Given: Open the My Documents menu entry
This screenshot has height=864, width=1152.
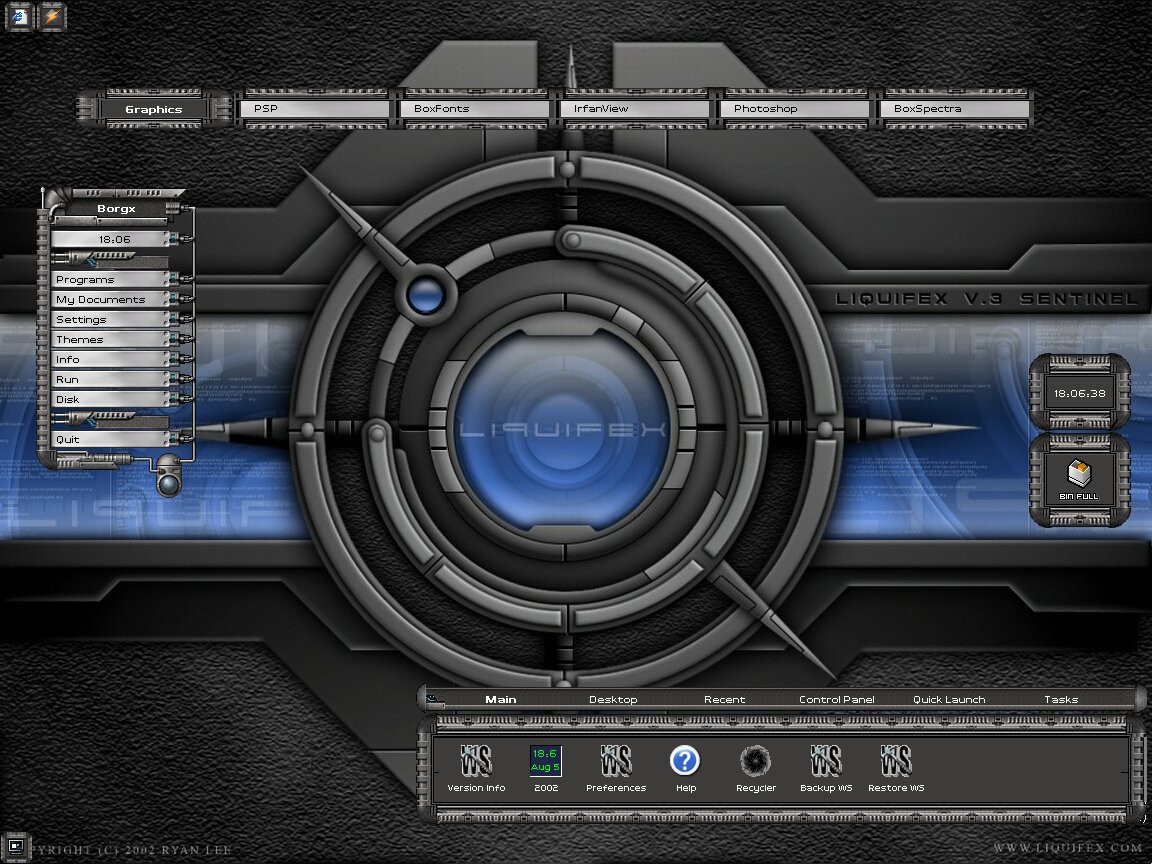Looking at the screenshot, I should (110, 299).
